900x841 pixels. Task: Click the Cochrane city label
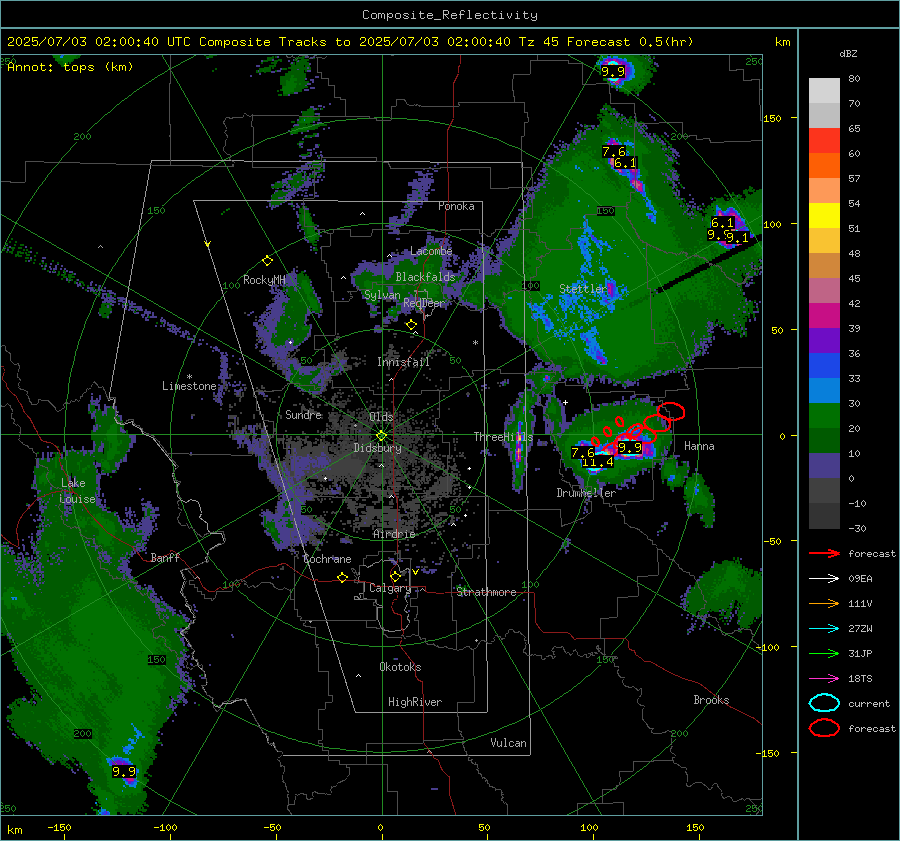click(327, 559)
